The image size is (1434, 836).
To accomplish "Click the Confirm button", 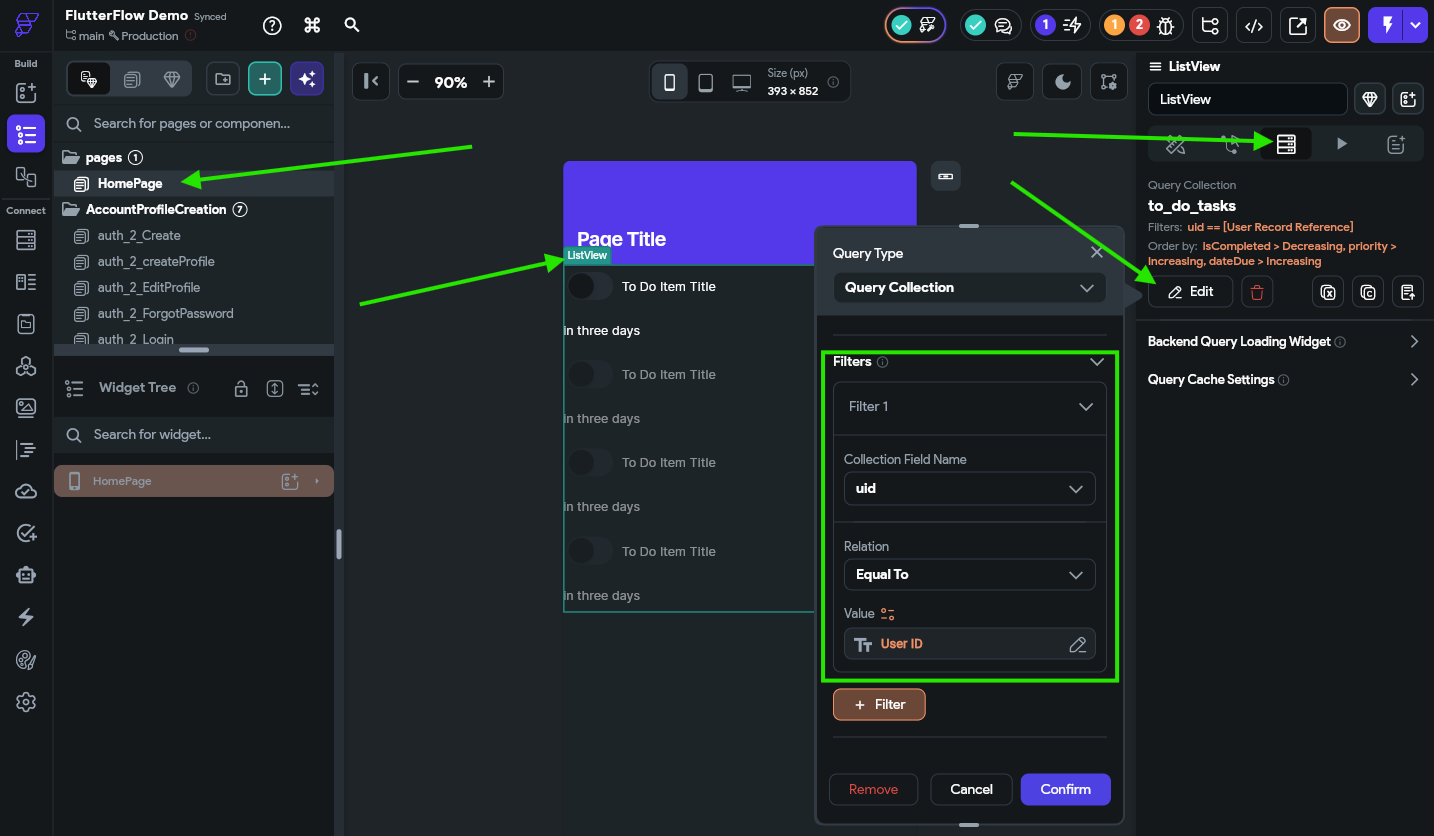I will pyautogui.click(x=1065, y=789).
